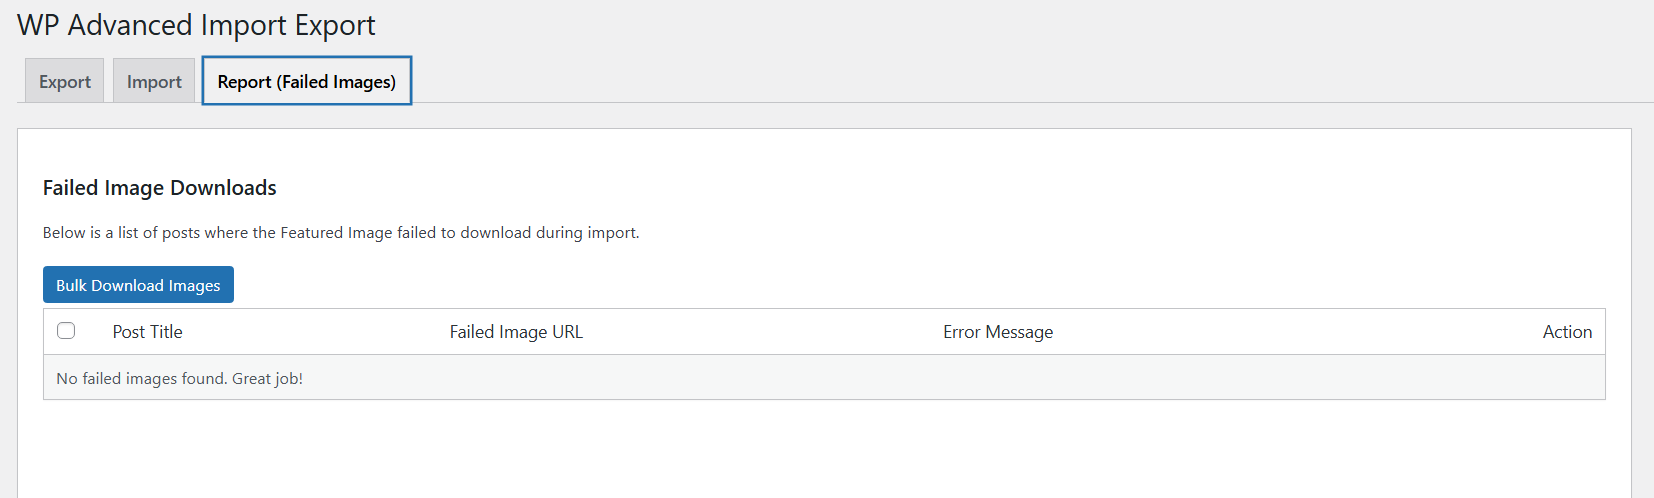This screenshot has width=1654, height=498.
Task: Open the Import tab
Action: [x=154, y=82]
